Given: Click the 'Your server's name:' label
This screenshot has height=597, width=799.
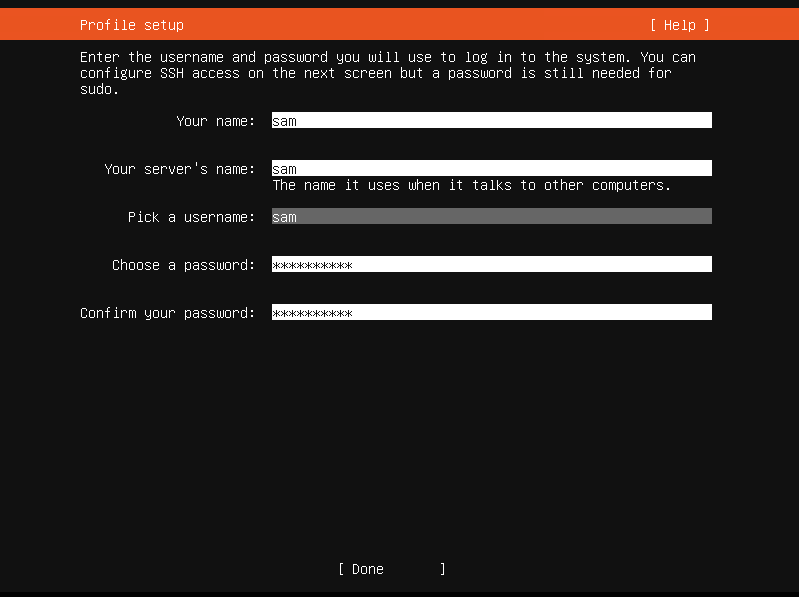Looking at the screenshot, I should (x=179, y=169).
